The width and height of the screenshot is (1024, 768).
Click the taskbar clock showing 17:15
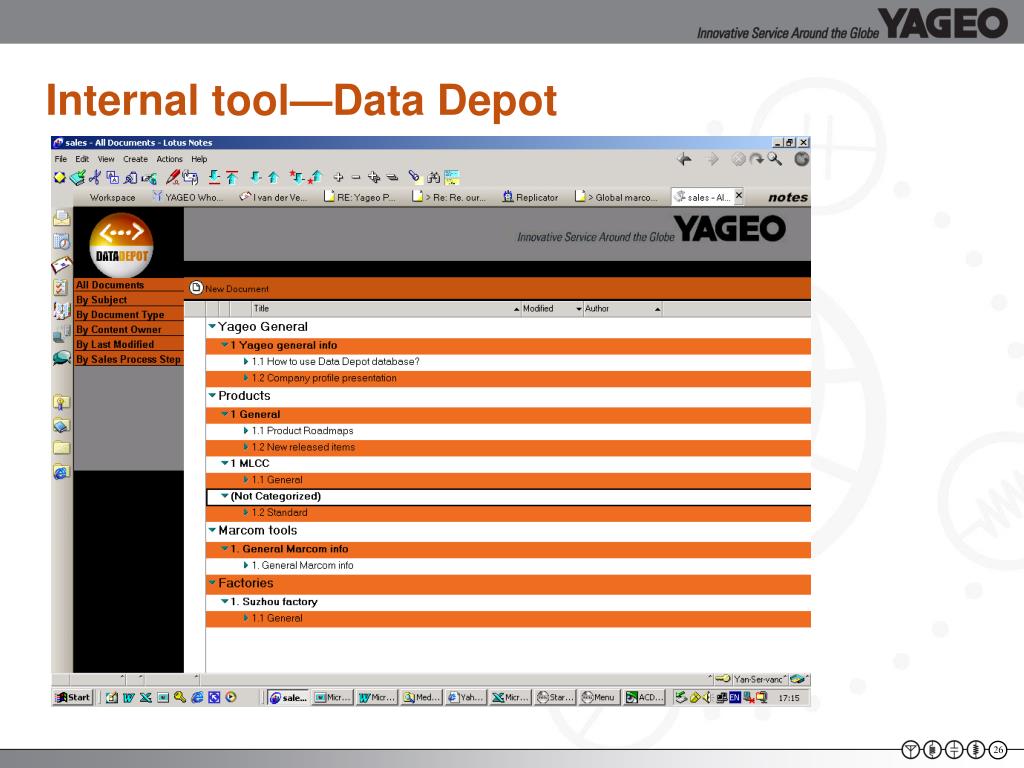tap(789, 698)
